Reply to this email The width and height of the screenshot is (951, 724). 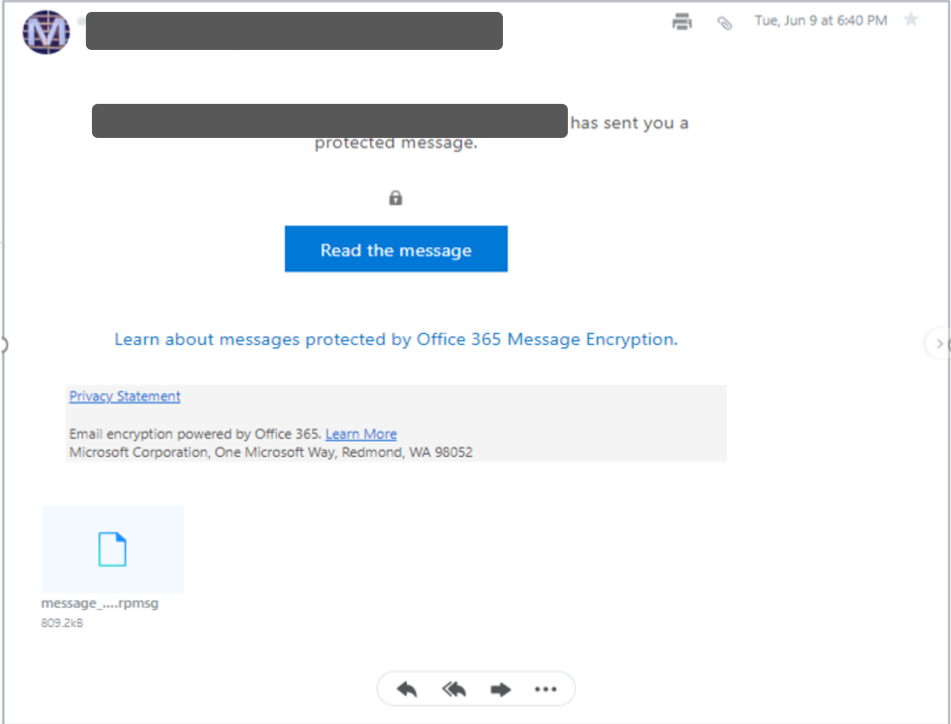tap(407, 689)
